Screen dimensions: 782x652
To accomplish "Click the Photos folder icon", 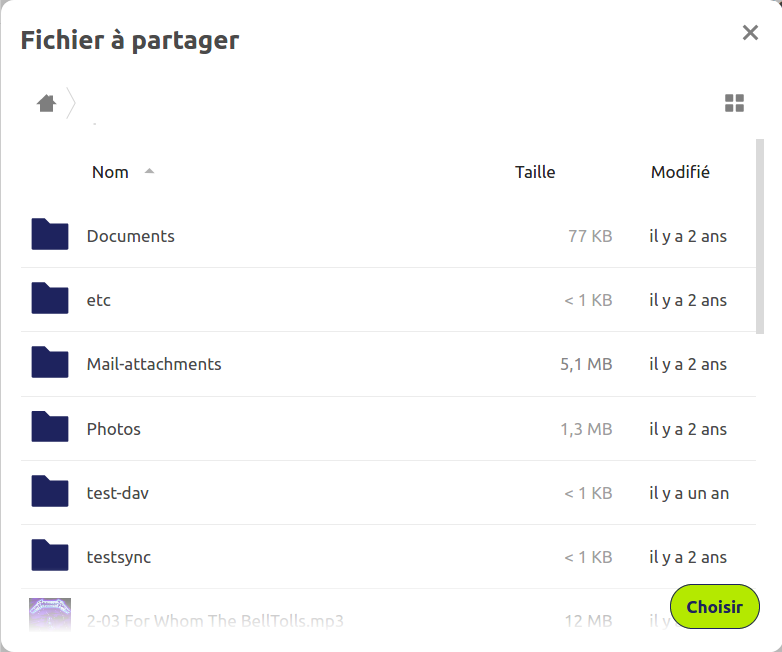I will tap(50, 428).
